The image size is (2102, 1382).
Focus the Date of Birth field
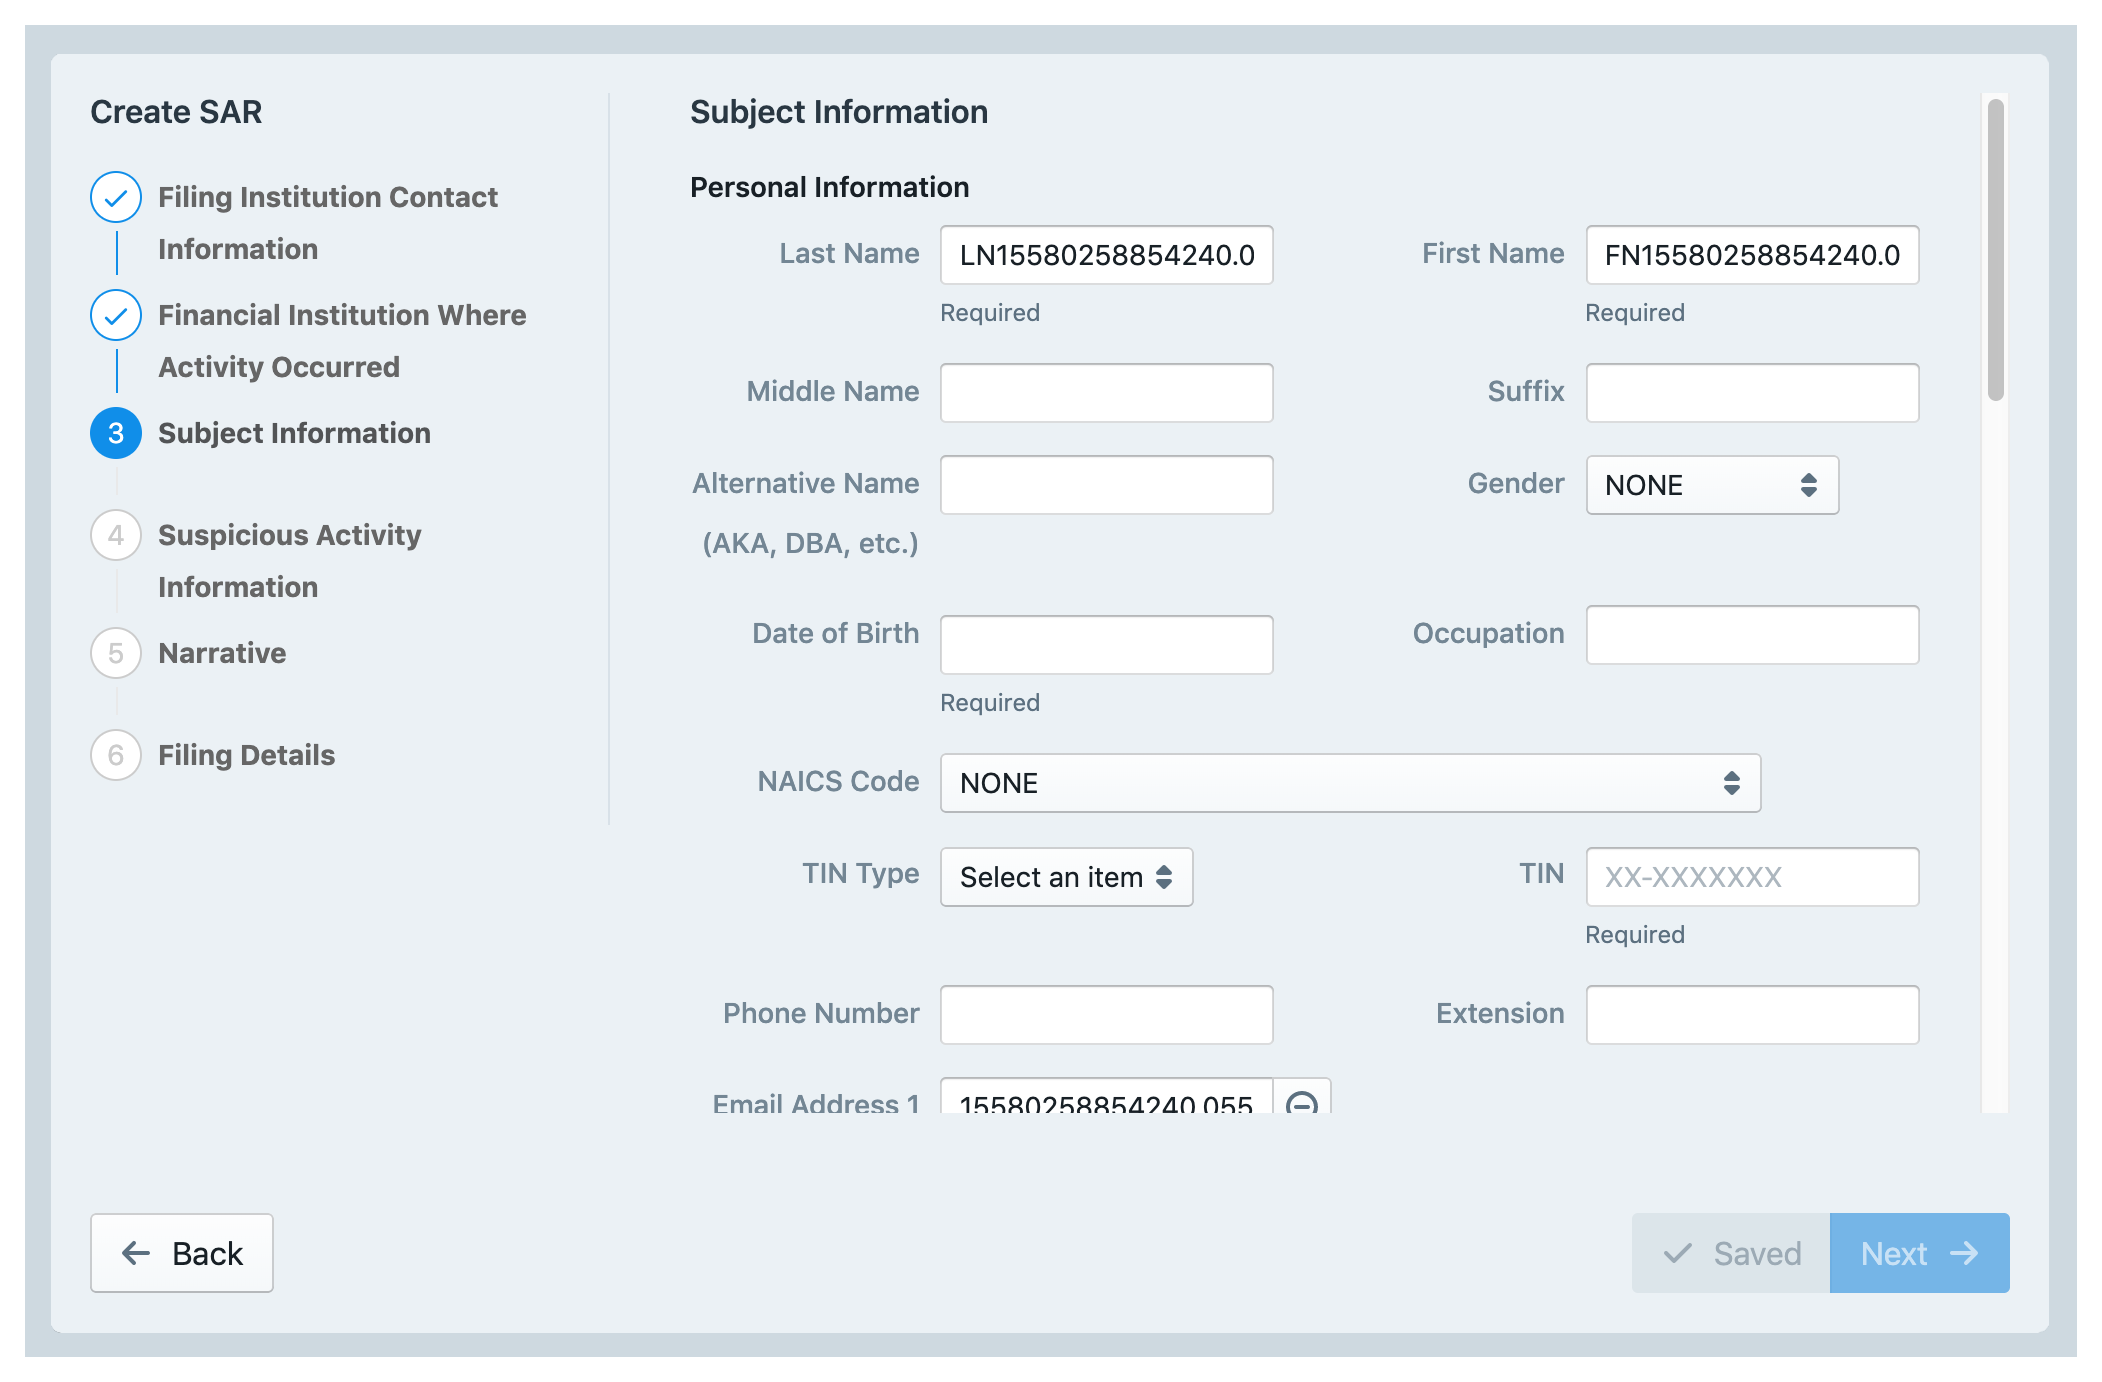point(1106,645)
